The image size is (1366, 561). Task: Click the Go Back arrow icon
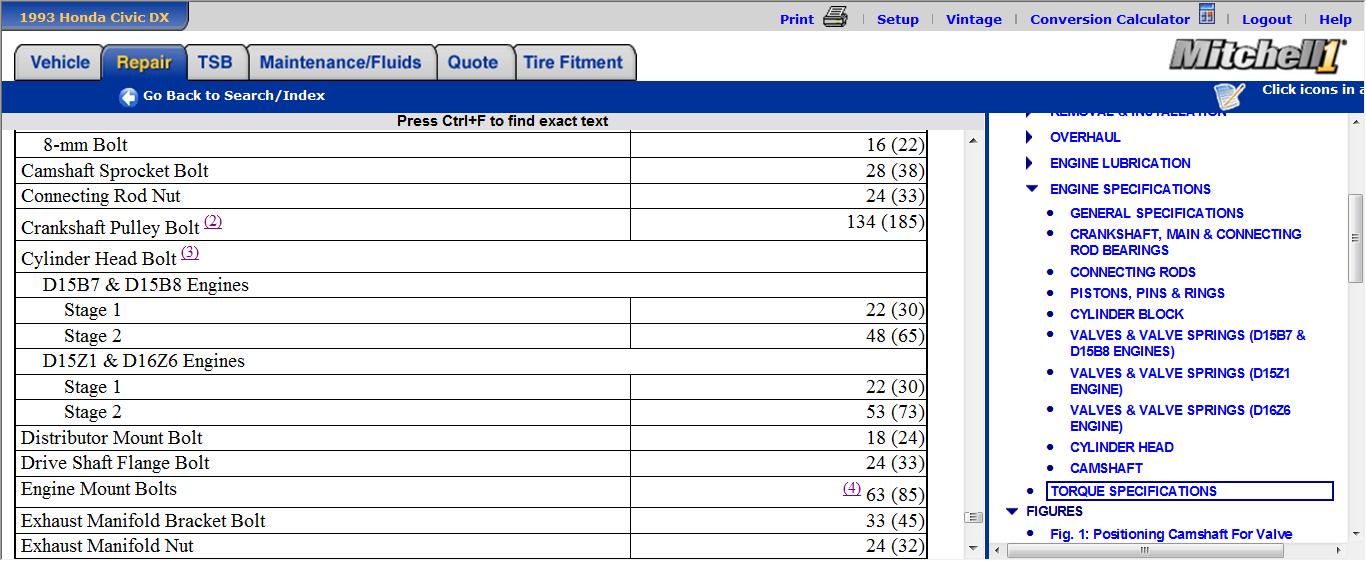tap(128, 97)
